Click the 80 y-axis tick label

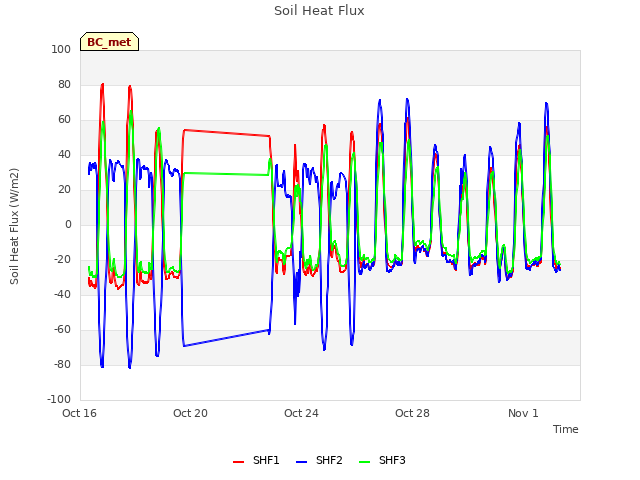click(x=64, y=84)
